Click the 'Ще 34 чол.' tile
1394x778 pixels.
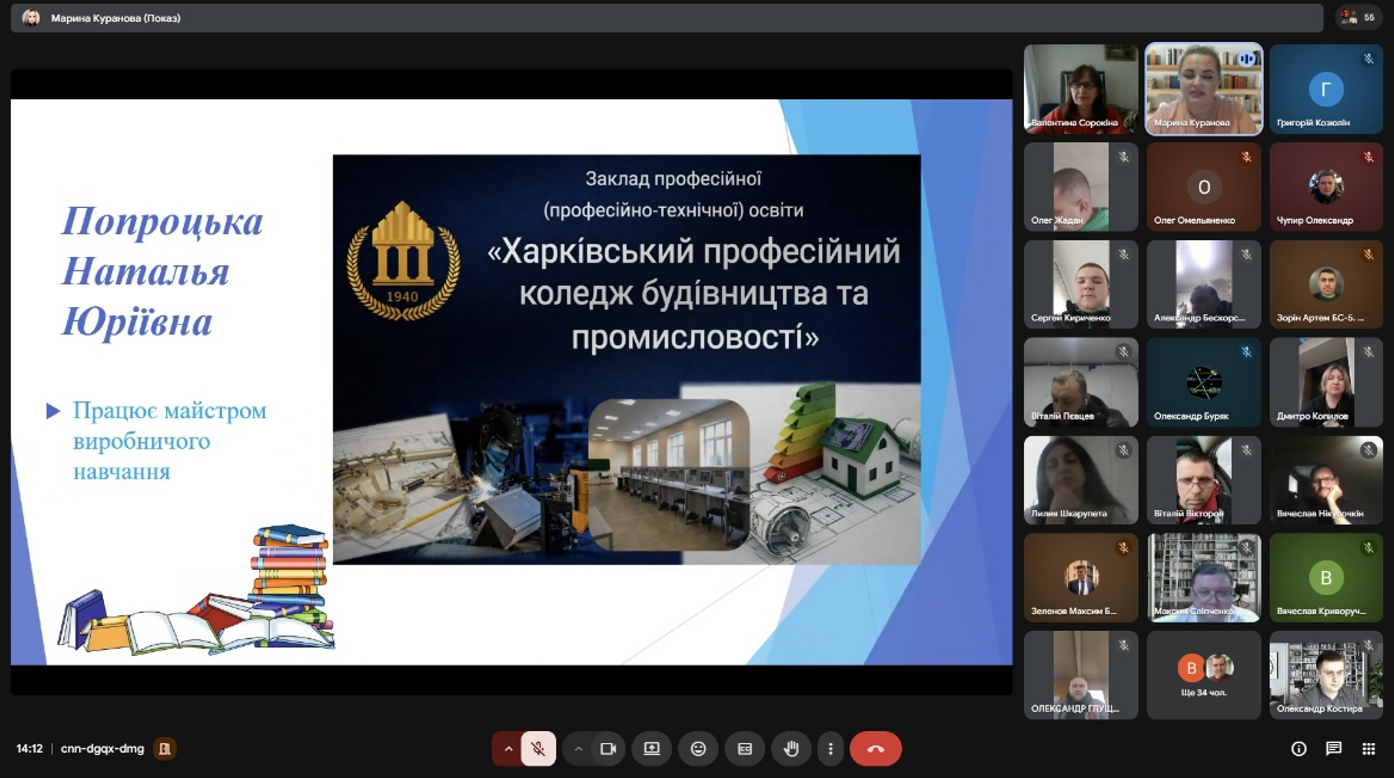pos(1203,675)
